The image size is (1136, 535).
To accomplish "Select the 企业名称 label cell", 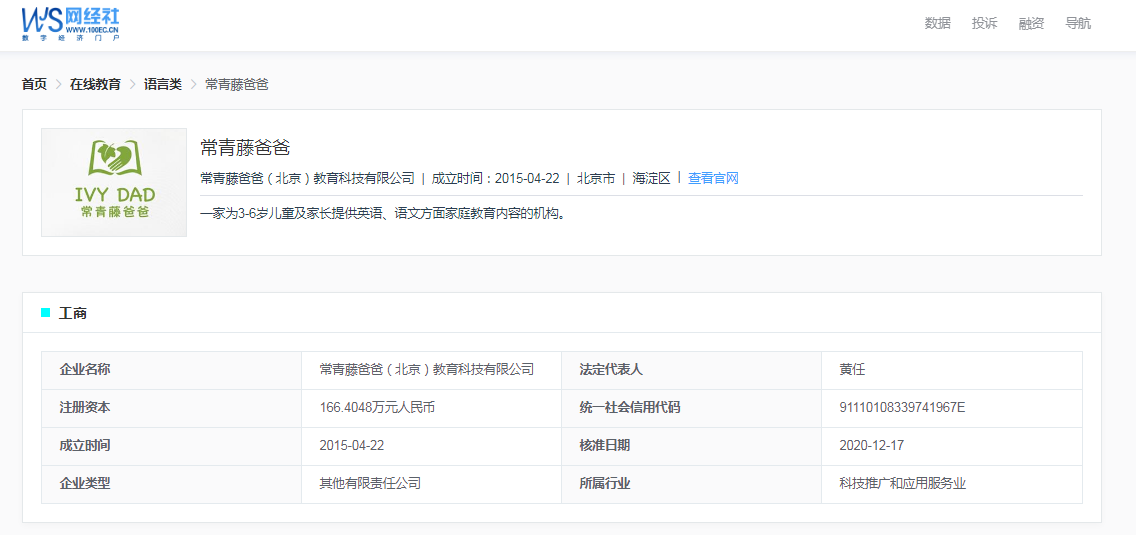I will [x=171, y=370].
